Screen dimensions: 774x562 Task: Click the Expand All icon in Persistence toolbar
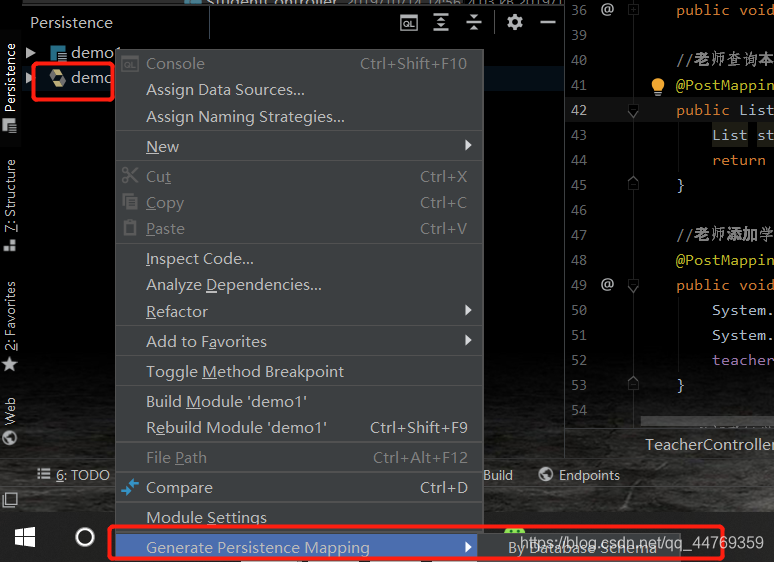[x=441, y=22]
